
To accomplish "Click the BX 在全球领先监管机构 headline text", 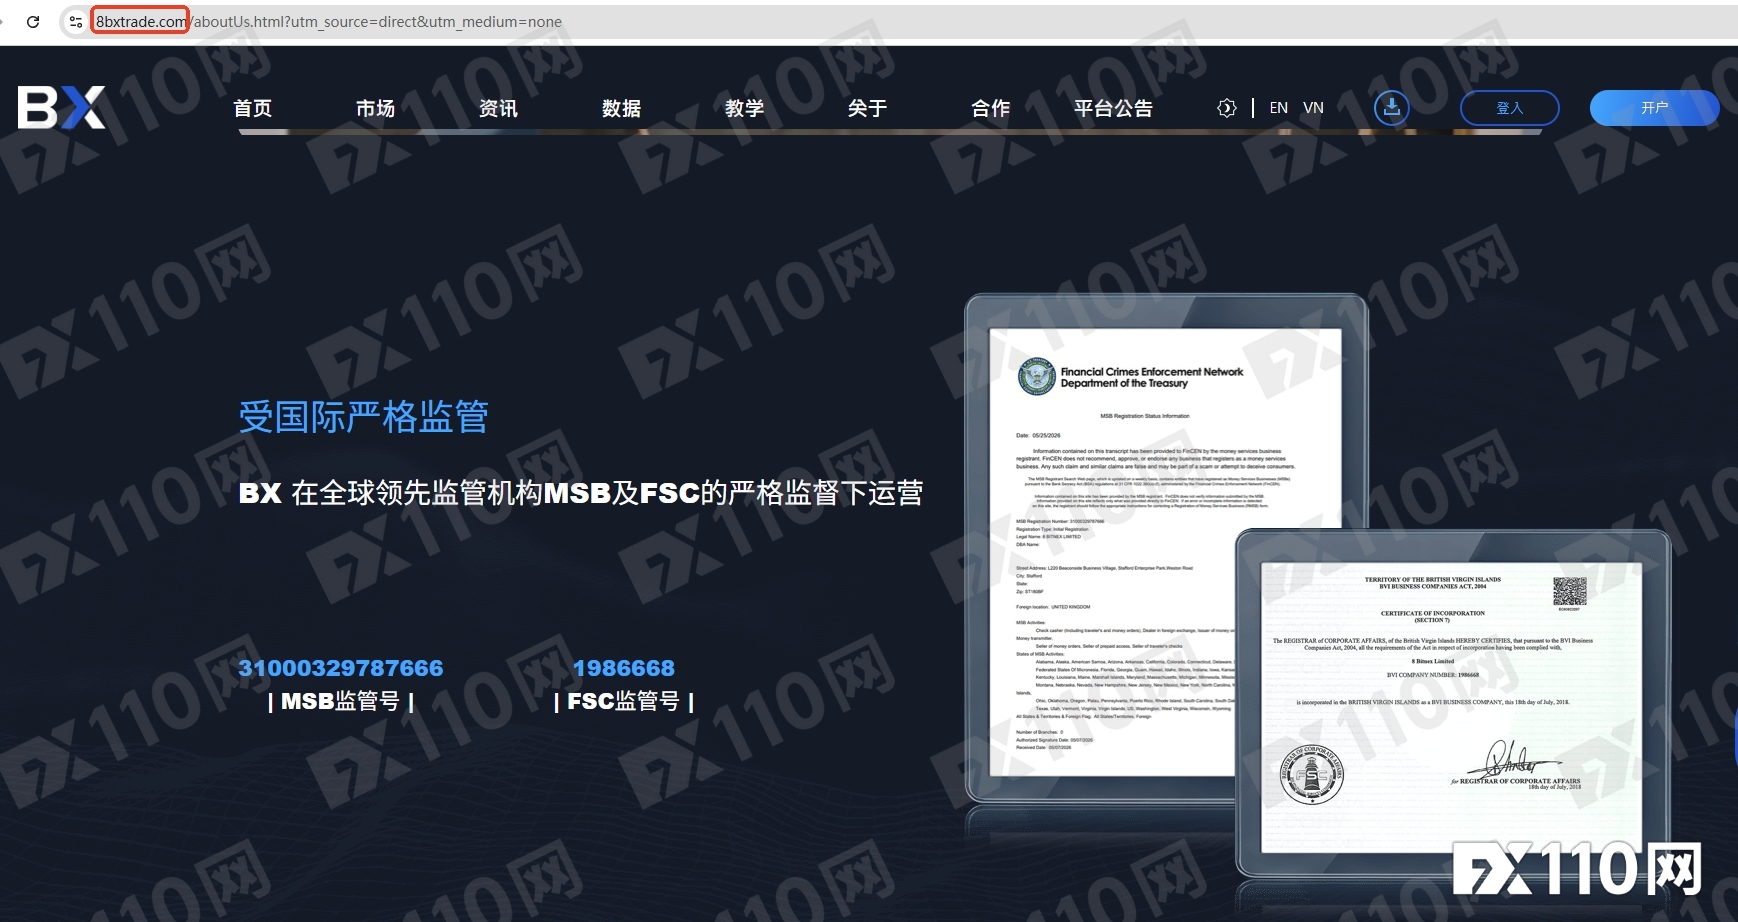I will click(580, 493).
